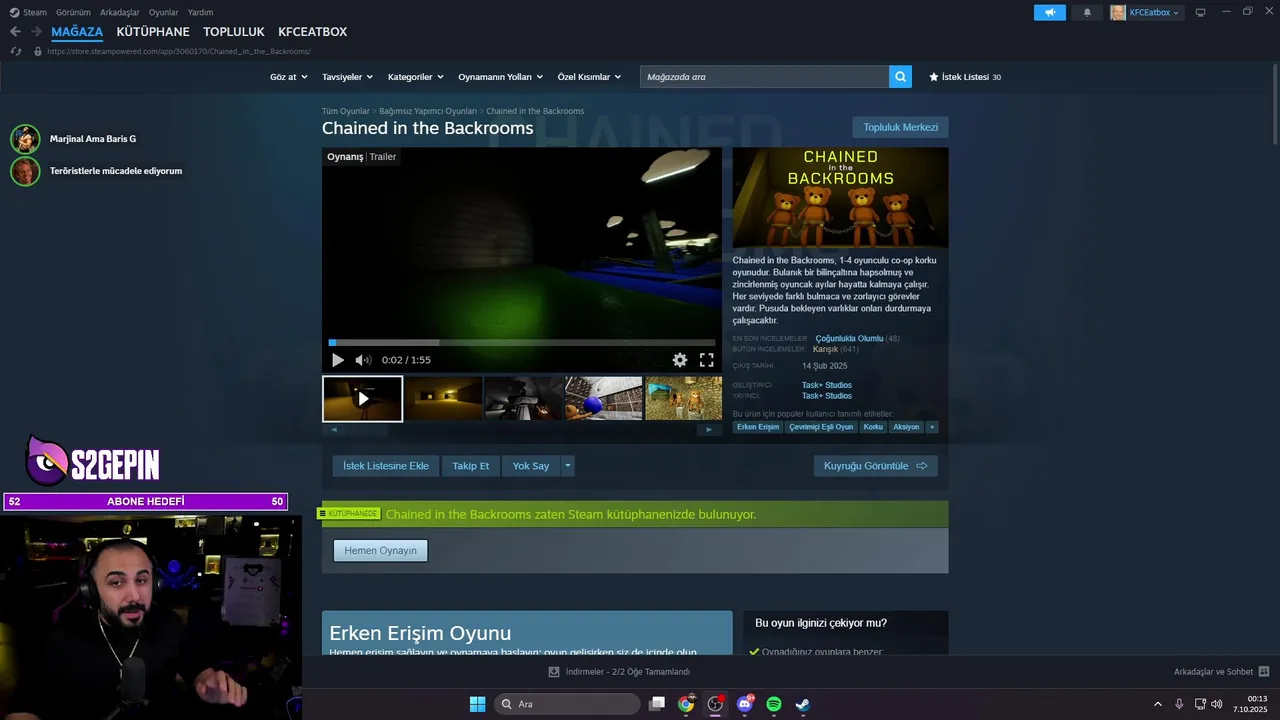Go back with the browser back arrow
Viewport: 1280px width, 720px height.
point(15,32)
